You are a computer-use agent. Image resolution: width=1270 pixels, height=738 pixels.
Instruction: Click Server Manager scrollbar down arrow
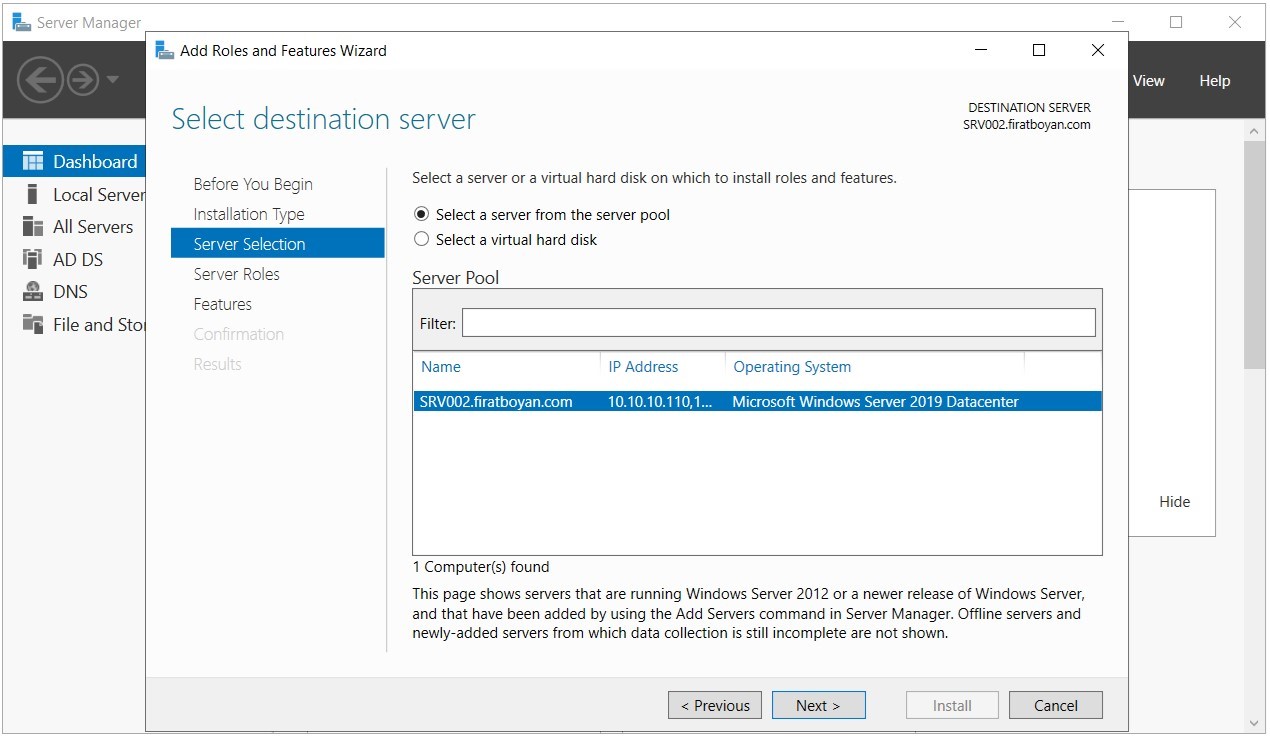point(1255,723)
